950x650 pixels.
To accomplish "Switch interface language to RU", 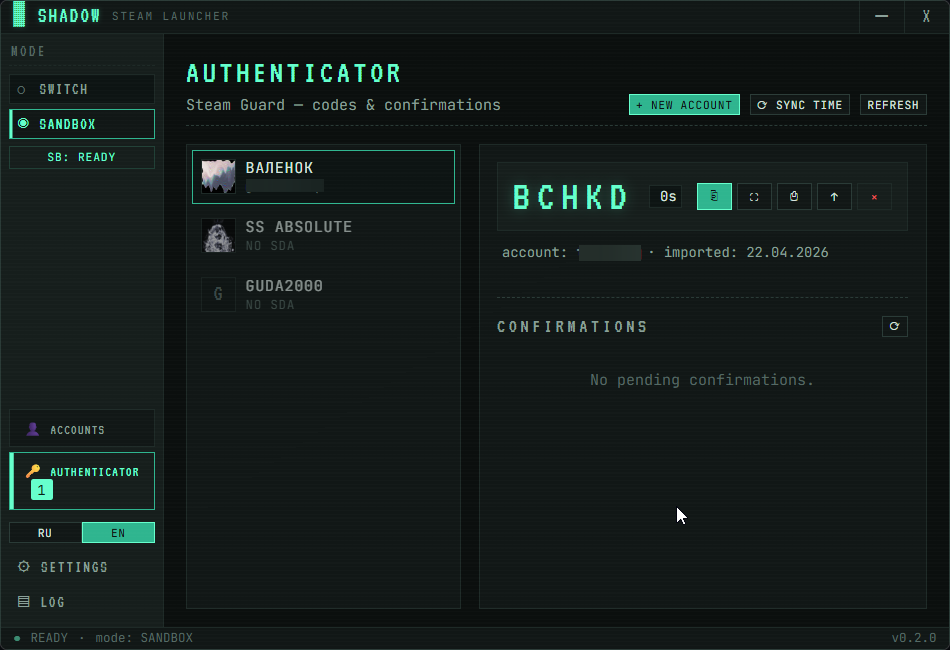I will (45, 533).
